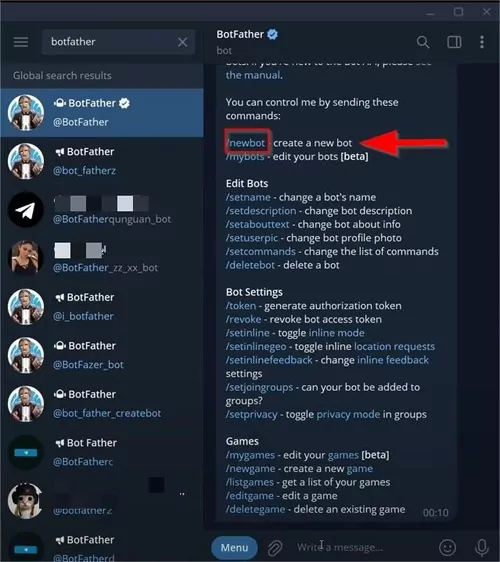This screenshot has width=500, height=562.
Task: Click the /setprivacy command link
Action: pyautogui.click(x=251, y=414)
